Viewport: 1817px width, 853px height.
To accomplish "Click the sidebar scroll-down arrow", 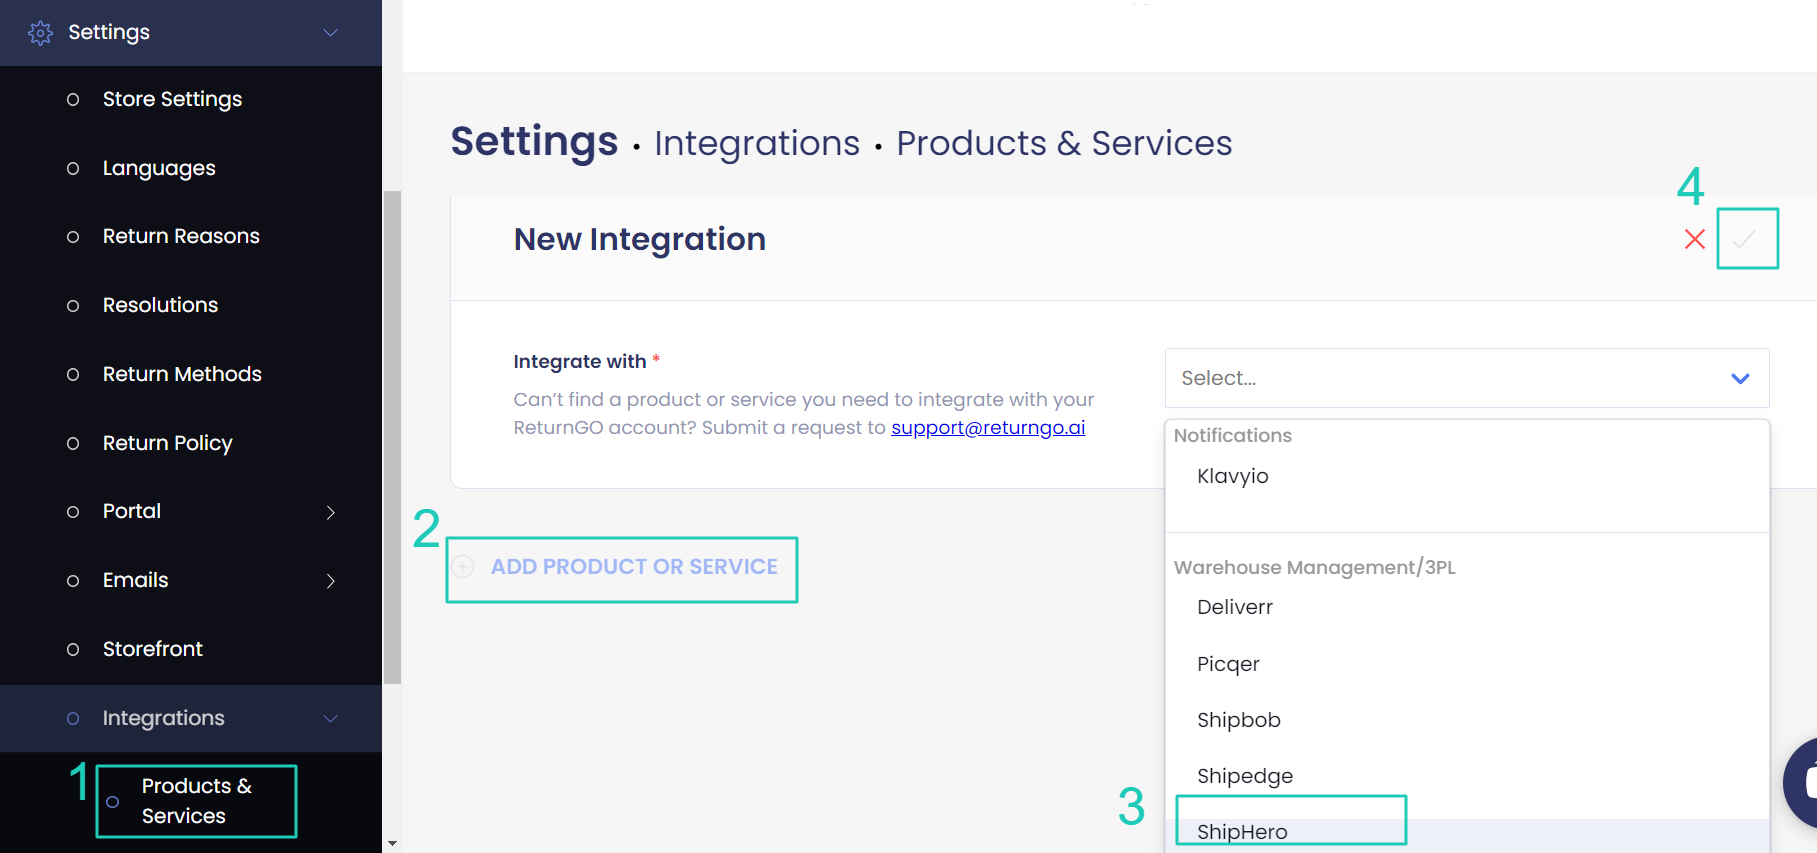I will tap(392, 843).
